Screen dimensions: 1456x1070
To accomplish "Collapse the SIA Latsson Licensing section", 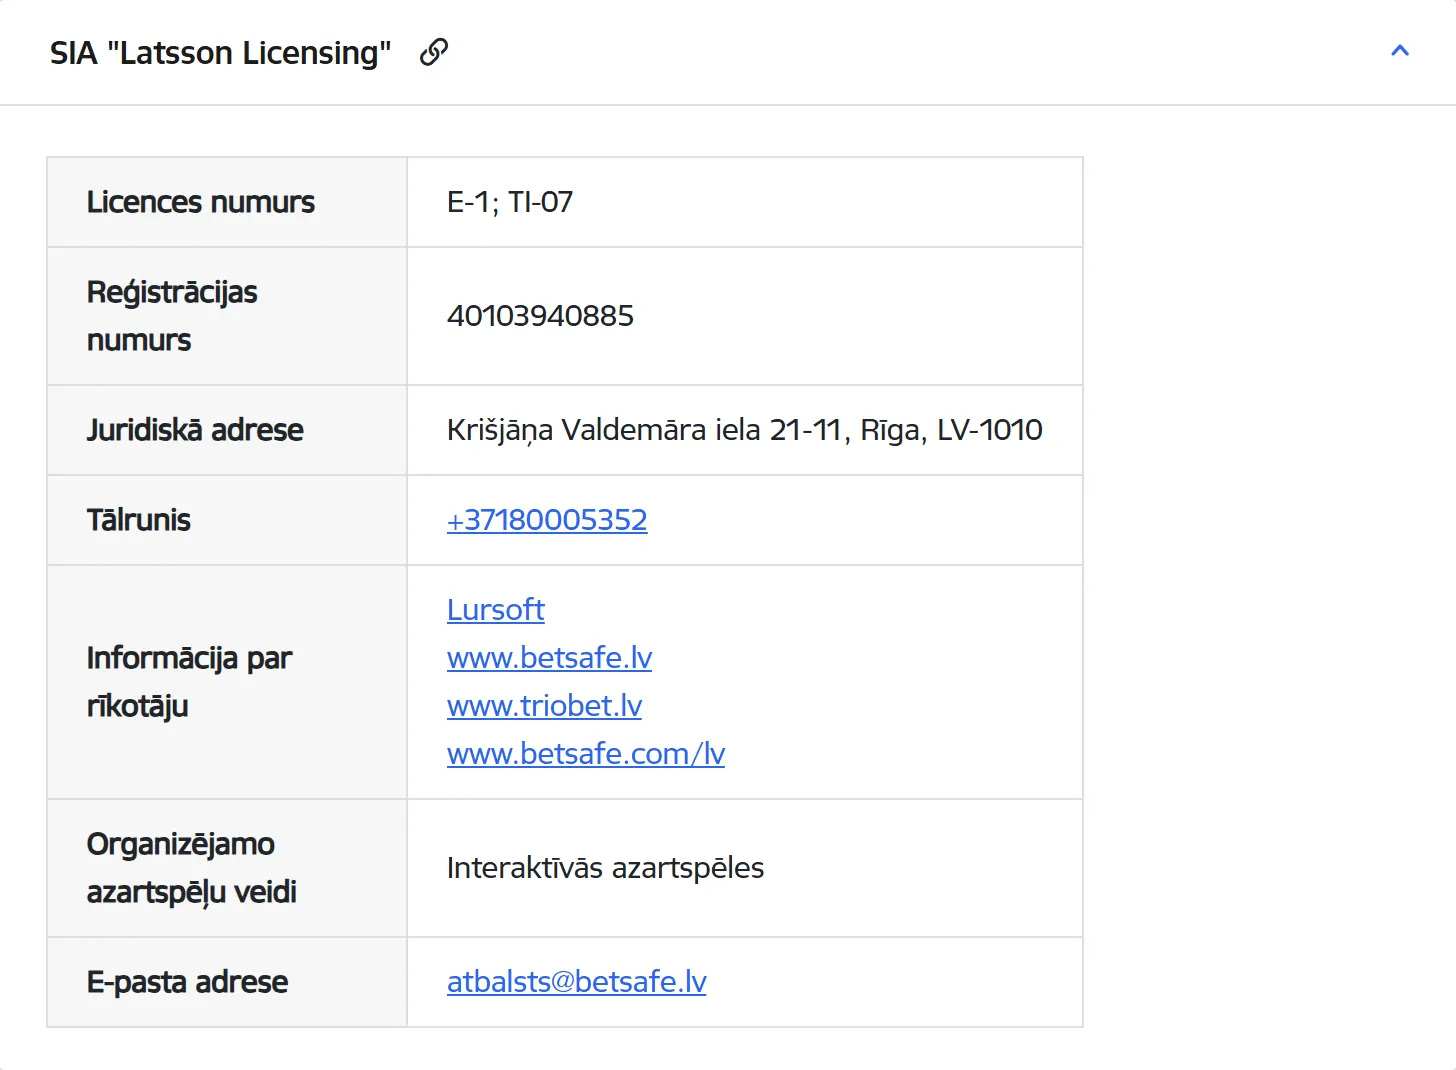I will coord(1400,51).
